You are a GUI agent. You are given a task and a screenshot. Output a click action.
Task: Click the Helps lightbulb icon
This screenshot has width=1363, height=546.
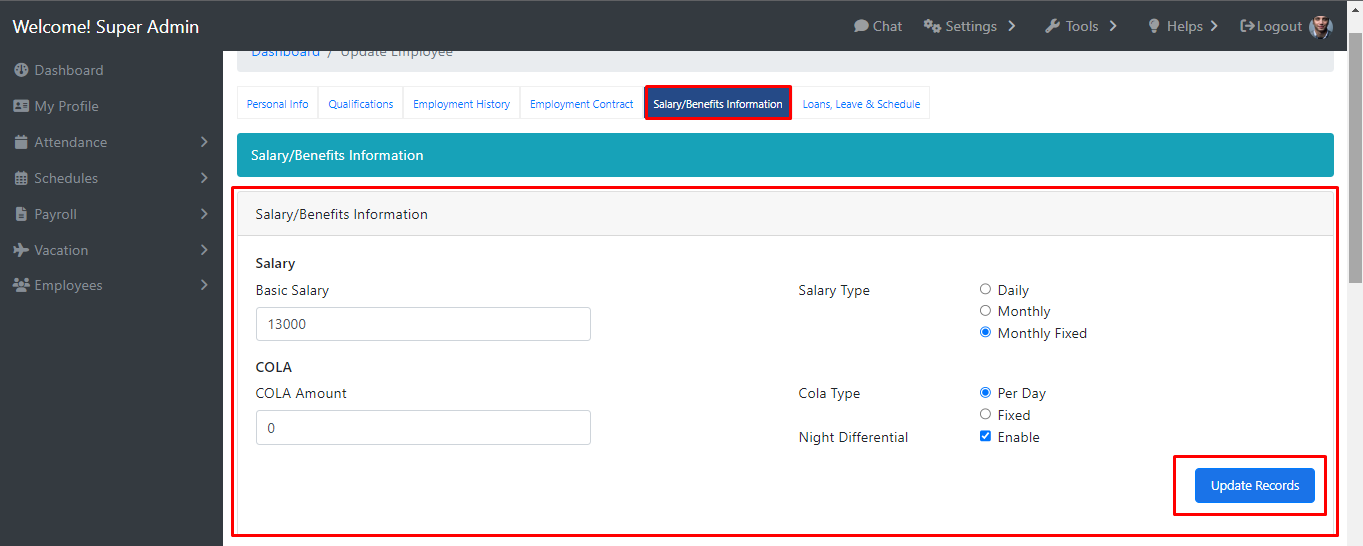click(x=1153, y=26)
